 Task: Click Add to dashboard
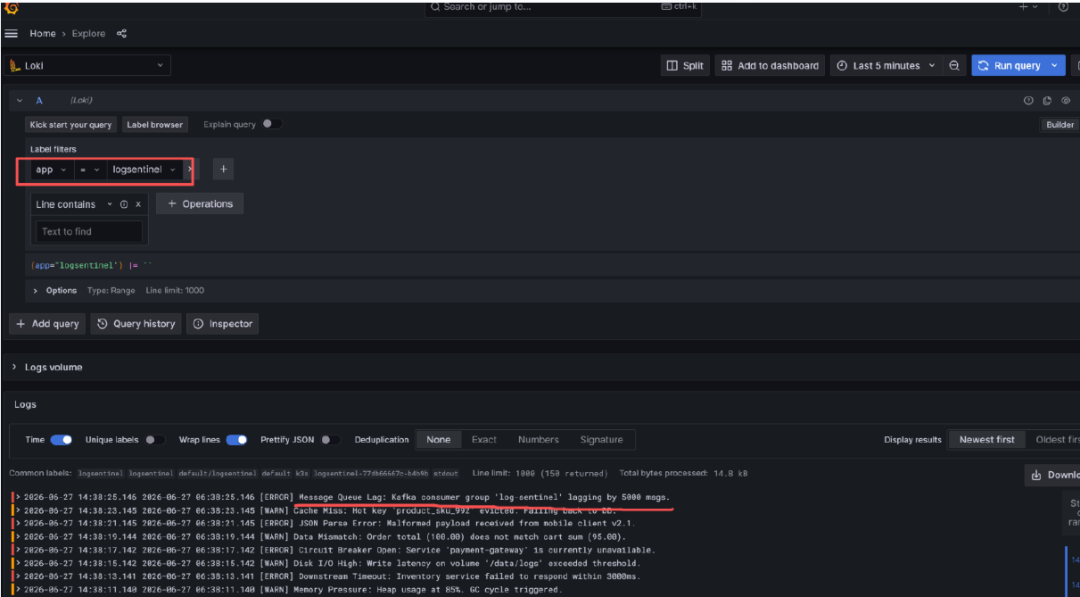coord(770,65)
